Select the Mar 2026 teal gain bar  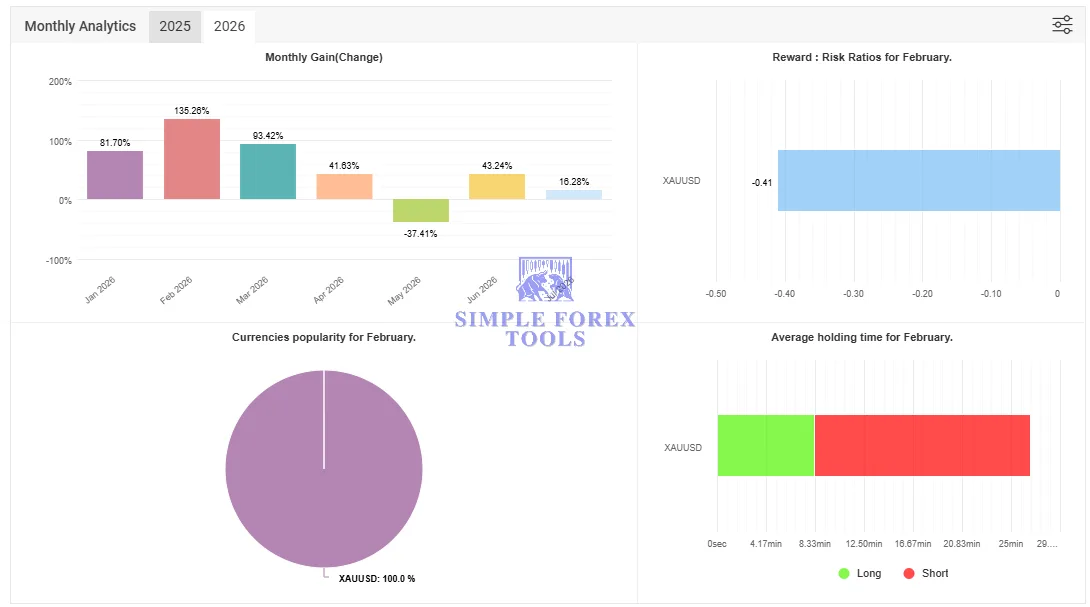268,172
